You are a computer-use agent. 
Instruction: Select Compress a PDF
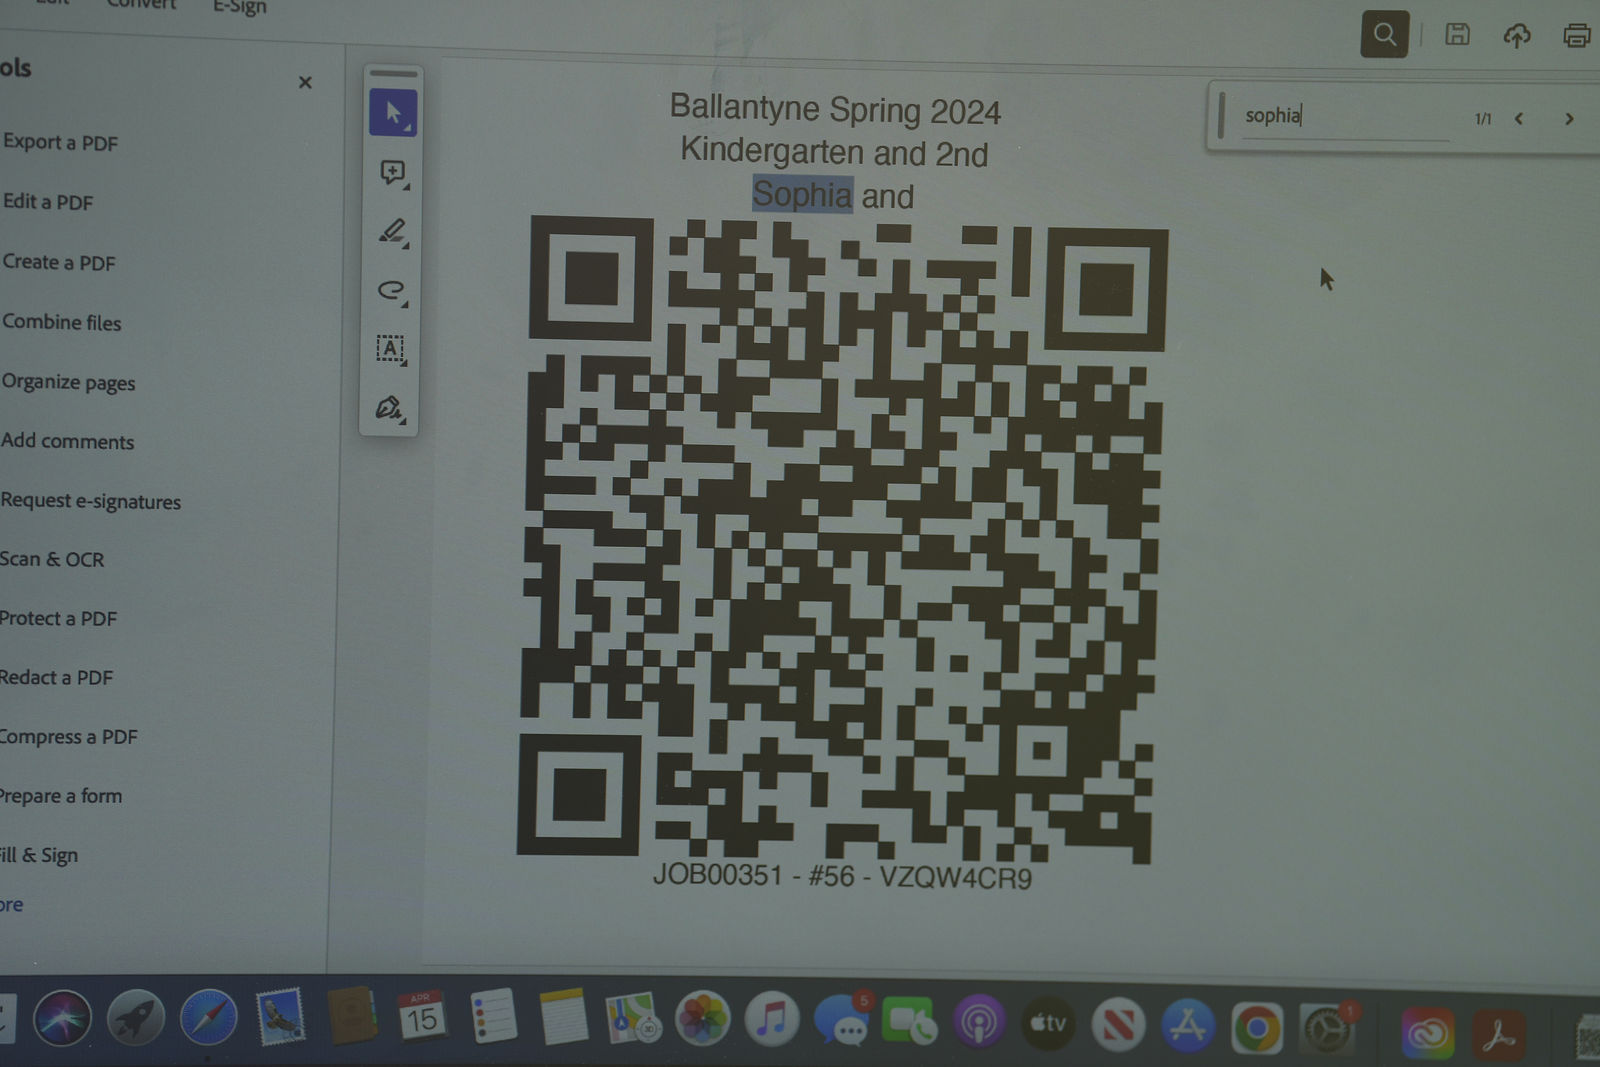click(x=68, y=737)
